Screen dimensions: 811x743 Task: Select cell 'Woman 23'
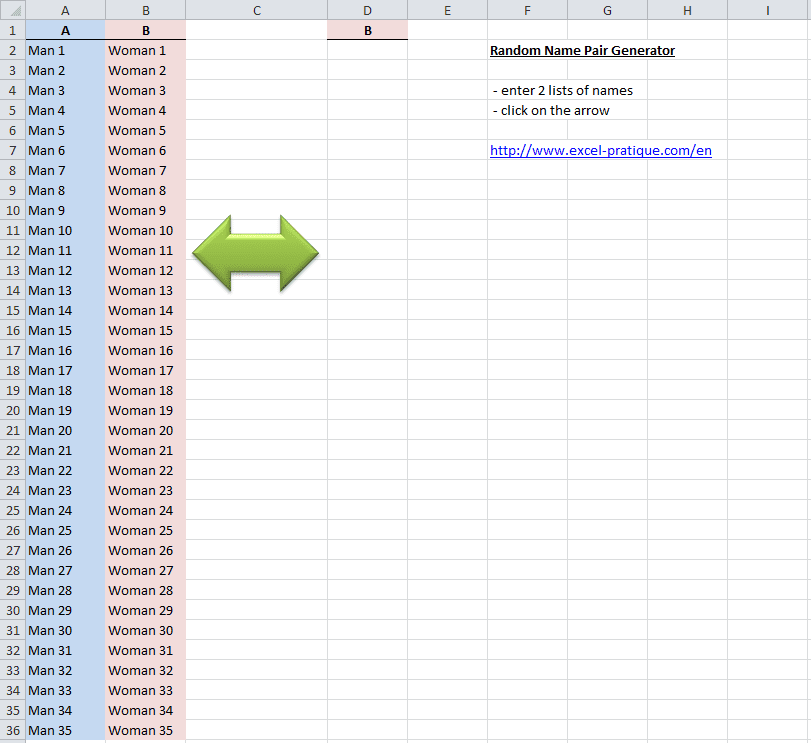(145, 491)
